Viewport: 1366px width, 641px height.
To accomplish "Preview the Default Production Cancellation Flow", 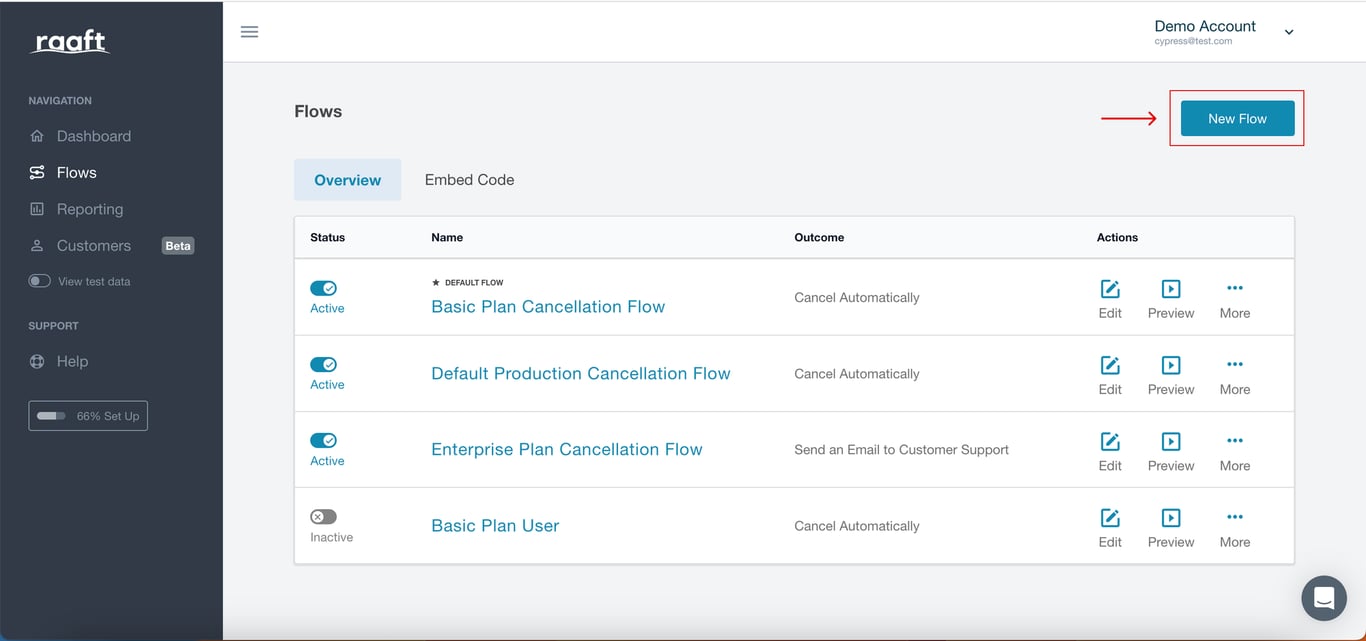I will coord(1171,366).
